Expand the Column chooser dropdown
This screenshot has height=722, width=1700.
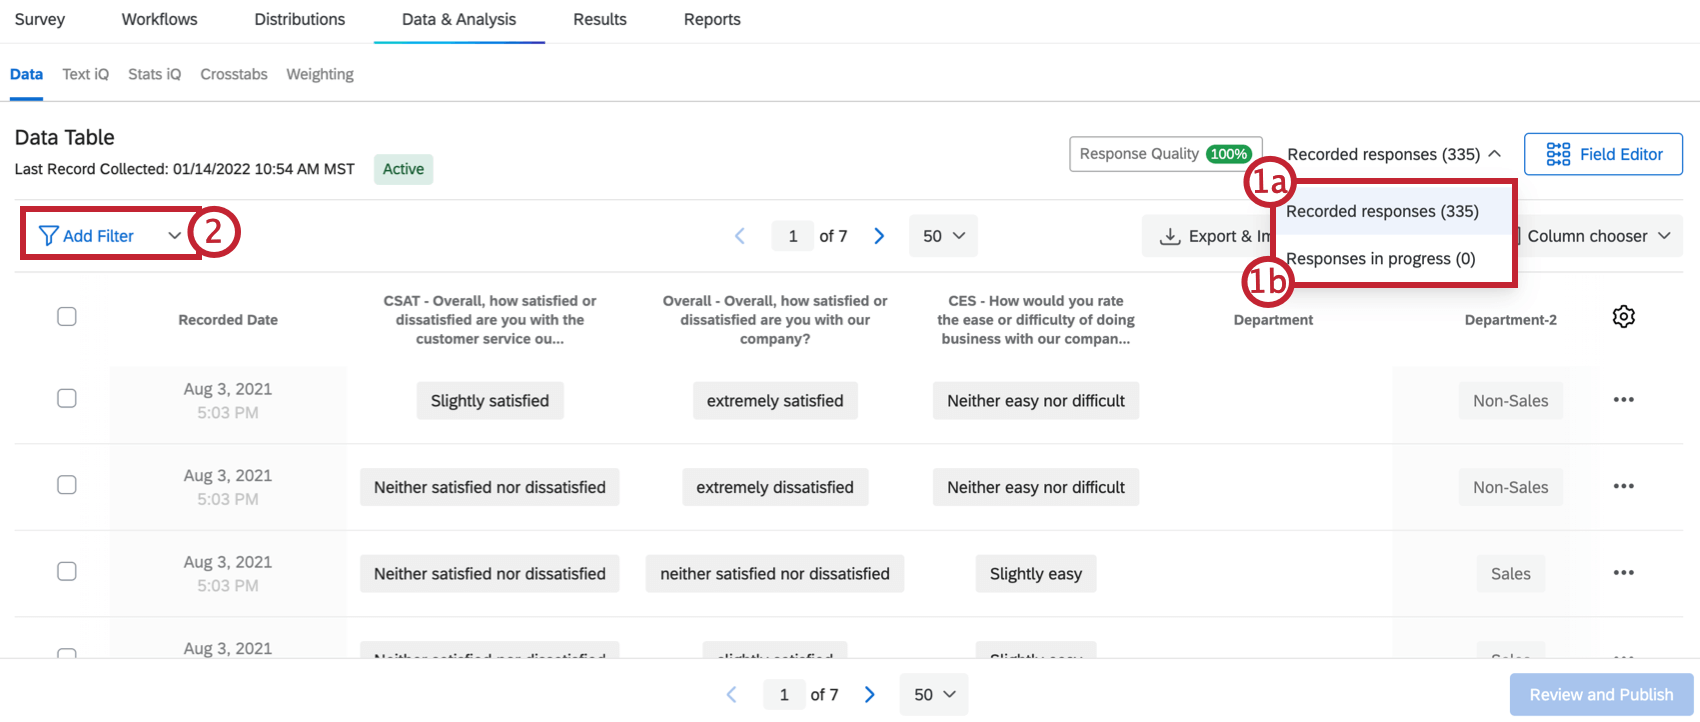1598,236
